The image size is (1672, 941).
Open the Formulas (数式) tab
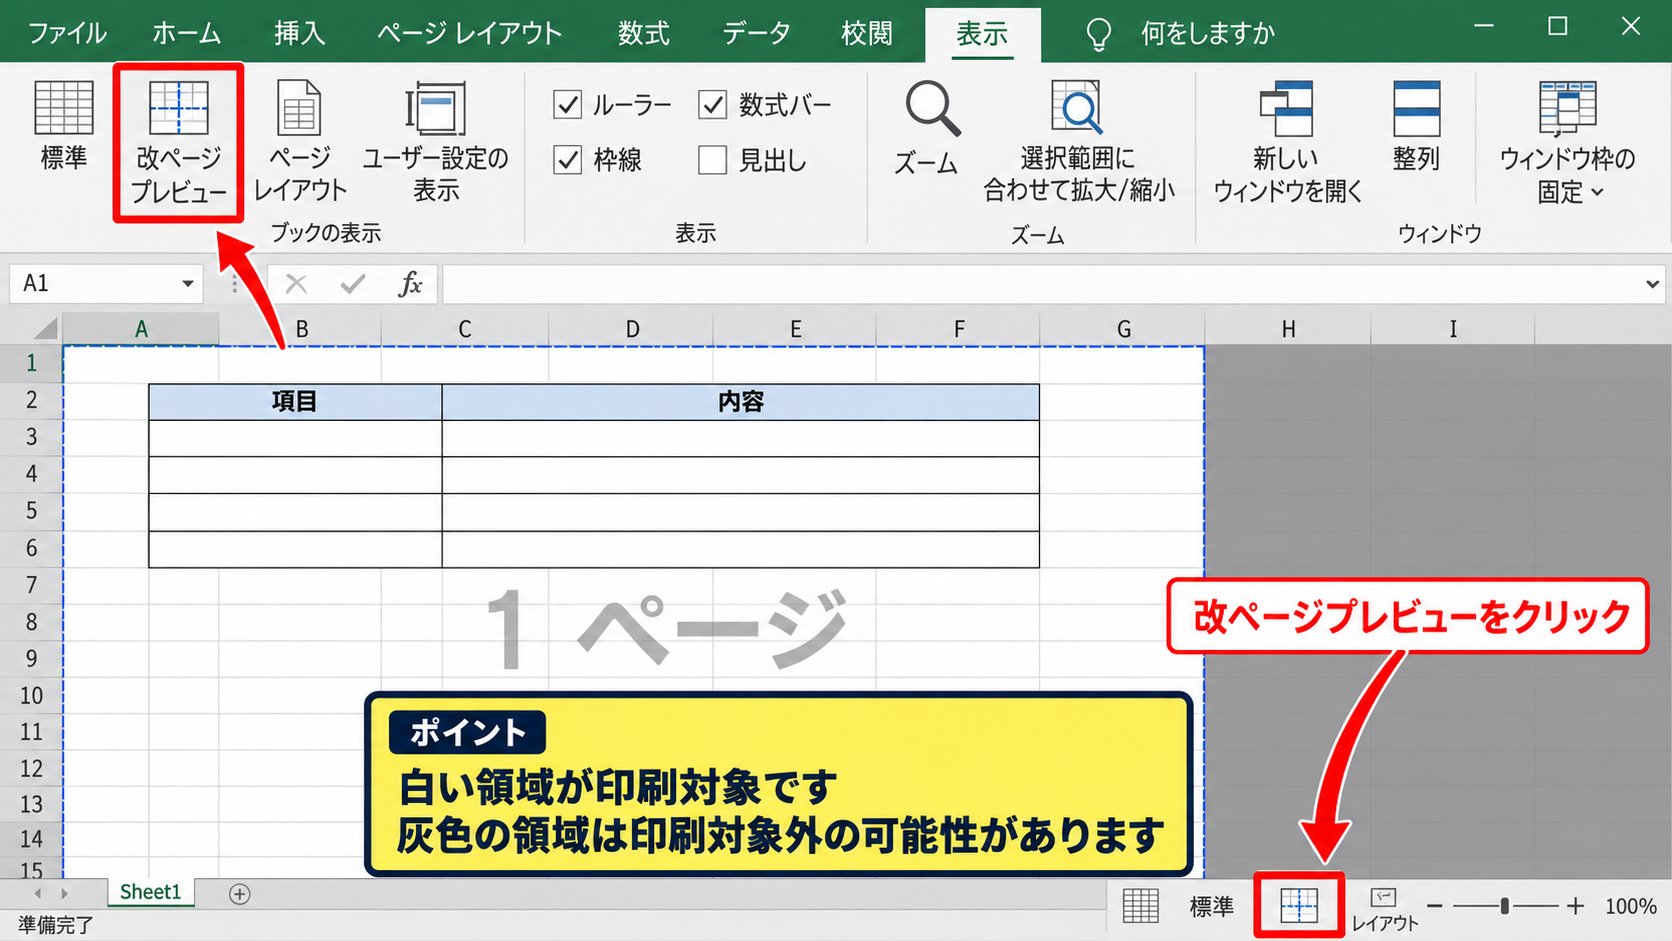643,34
